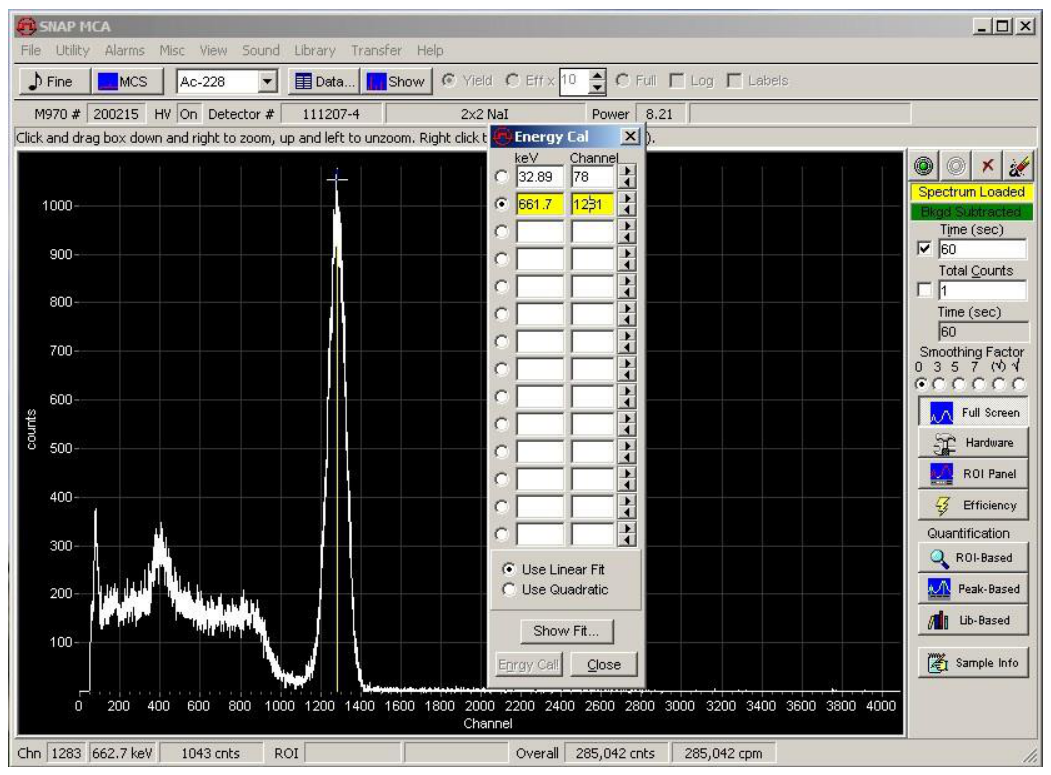Click the peak cursor marker on spectrum

coord(336,179)
